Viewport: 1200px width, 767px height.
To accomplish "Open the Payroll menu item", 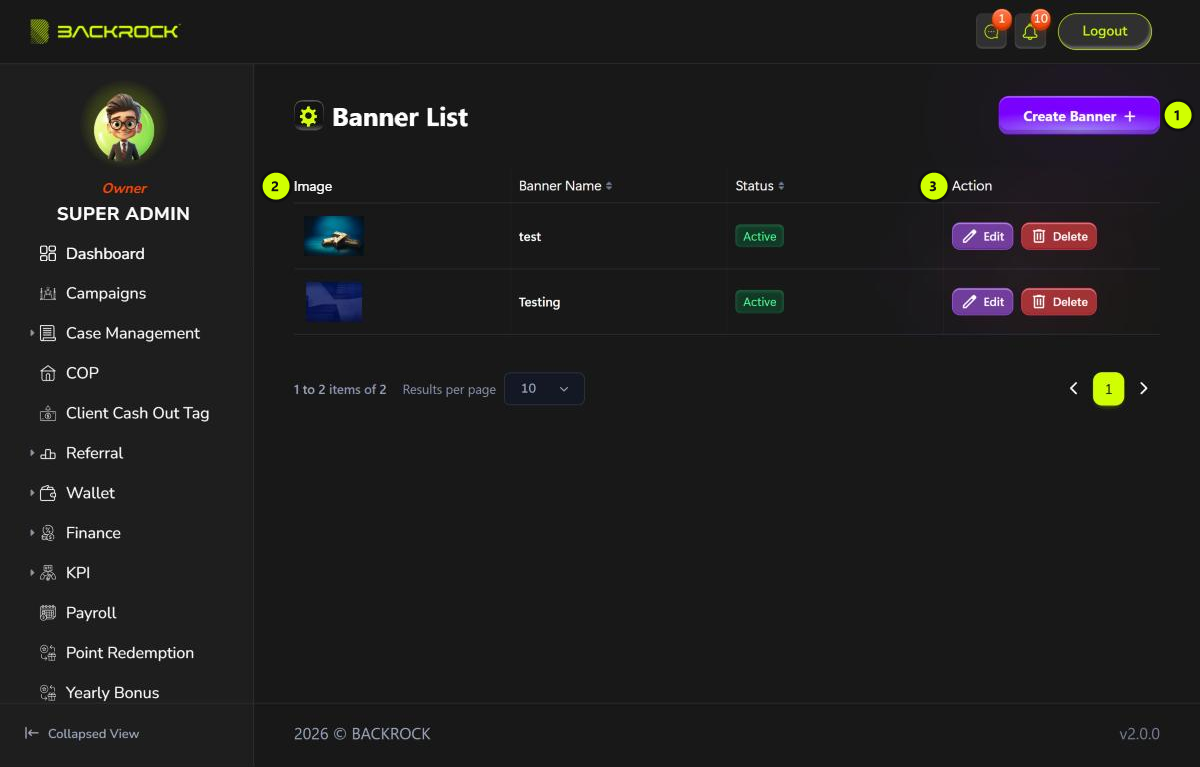I will [x=91, y=614].
